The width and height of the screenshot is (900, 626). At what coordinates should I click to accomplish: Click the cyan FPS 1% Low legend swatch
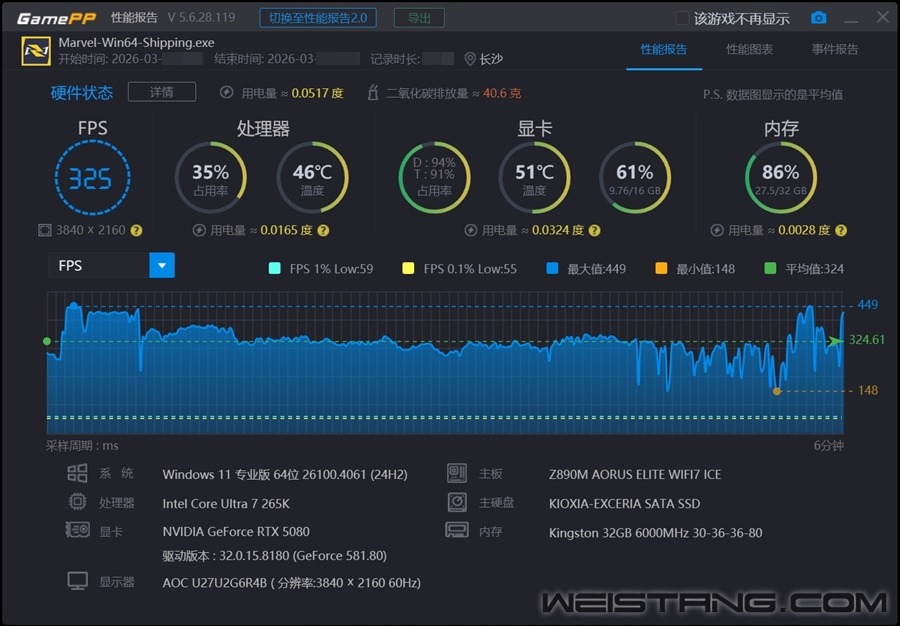click(x=274, y=268)
